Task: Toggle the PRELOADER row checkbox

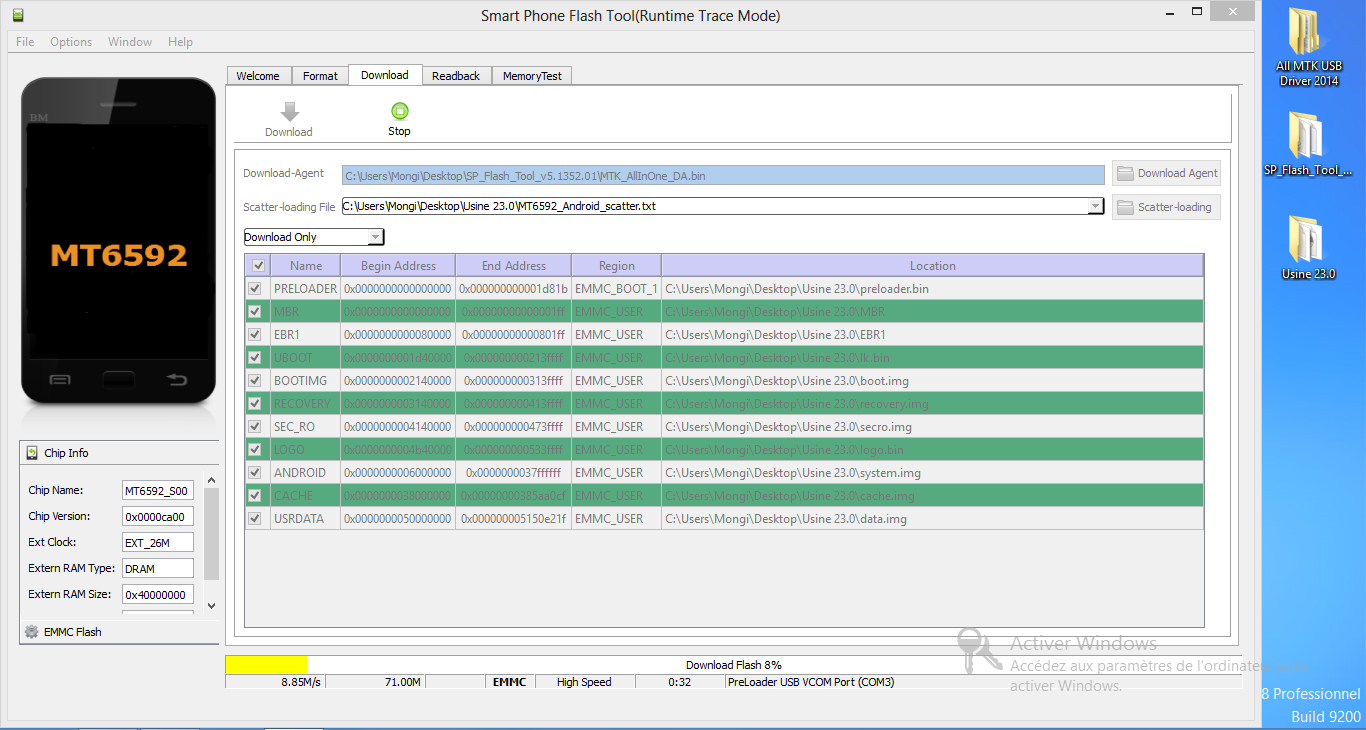Action: click(255, 289)
